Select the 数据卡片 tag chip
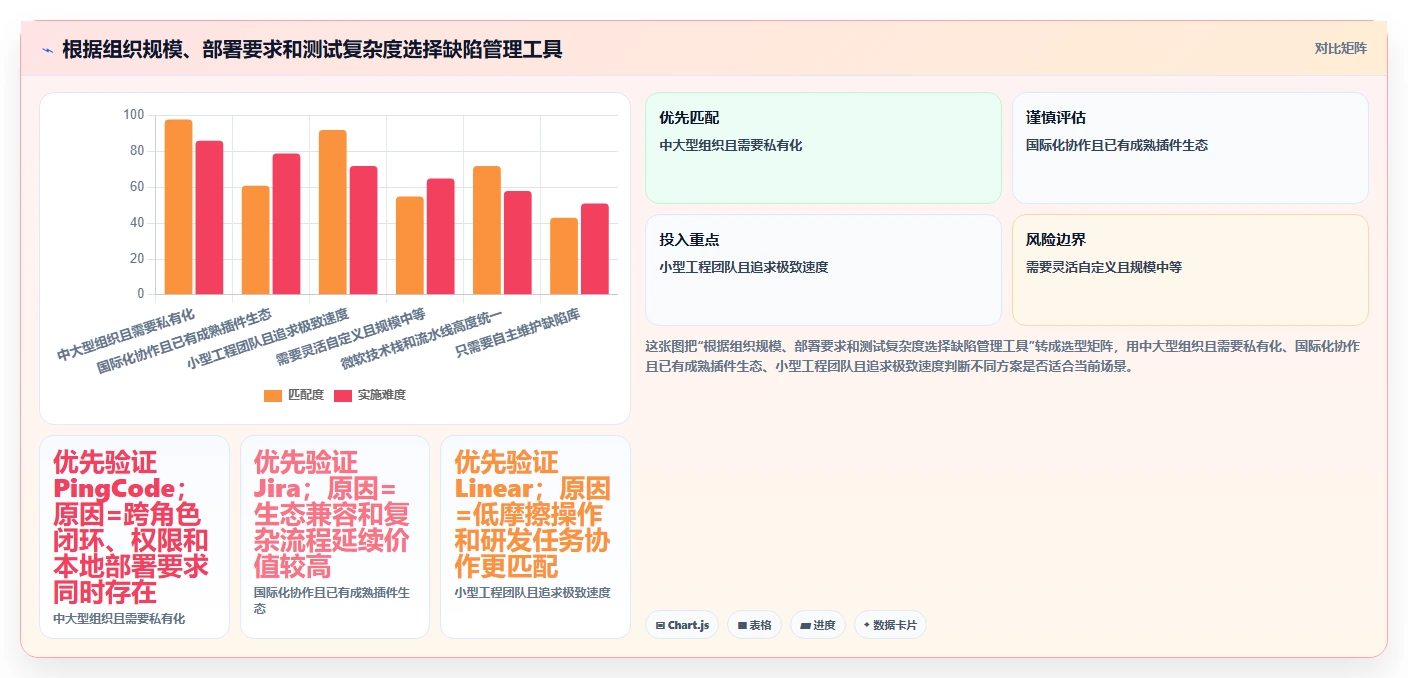The width and height of the screenshot is (1408, 678). click(890, 625)
